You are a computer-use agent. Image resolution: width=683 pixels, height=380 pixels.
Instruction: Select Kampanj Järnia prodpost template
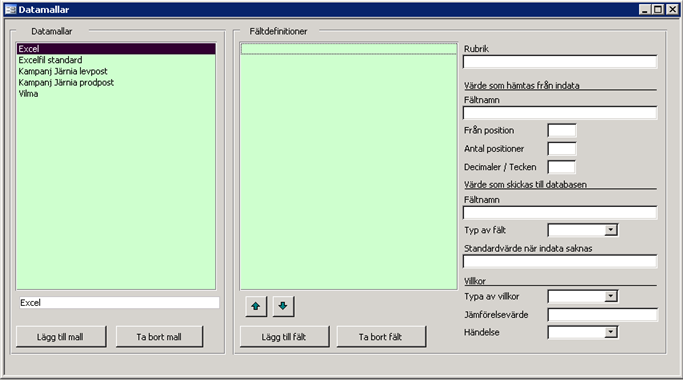116,83
